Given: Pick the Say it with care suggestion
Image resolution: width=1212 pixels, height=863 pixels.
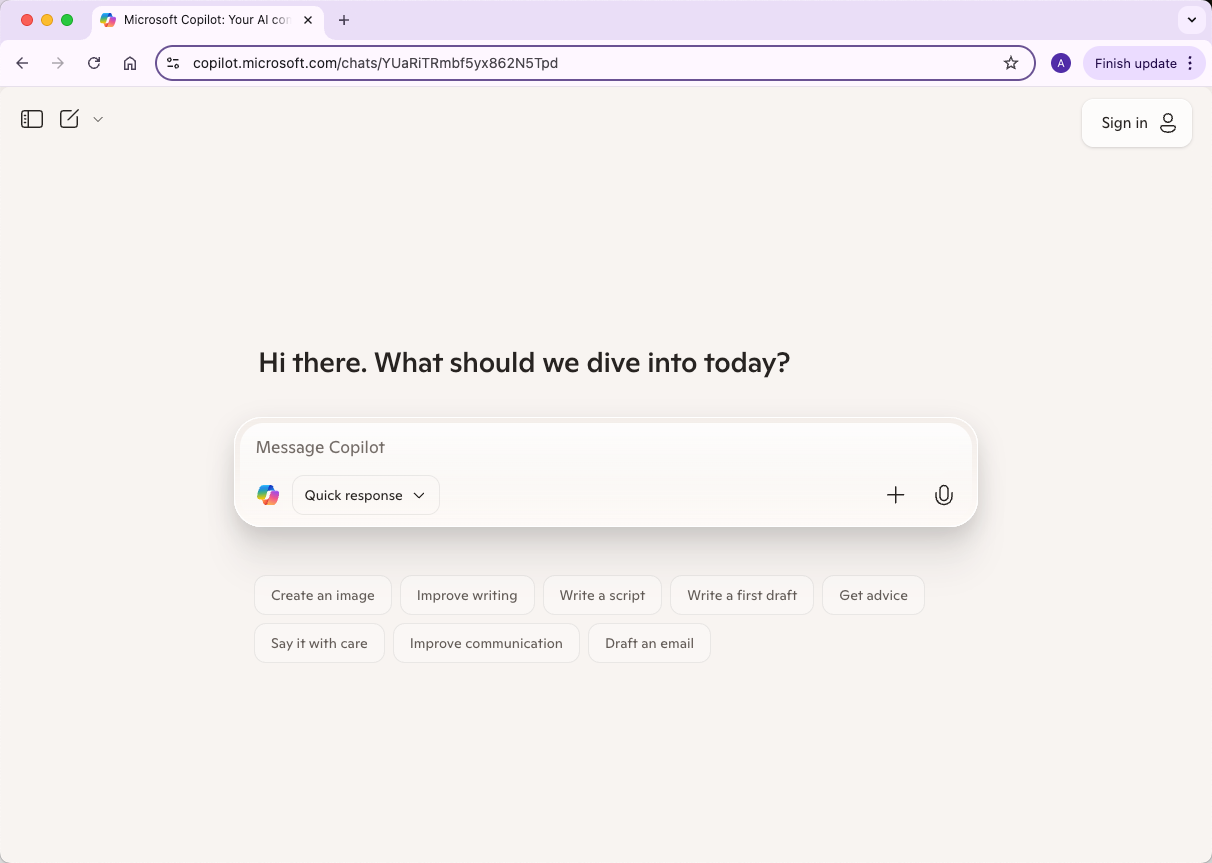Looking at the screenshot, I should click(x=319, y=643).
